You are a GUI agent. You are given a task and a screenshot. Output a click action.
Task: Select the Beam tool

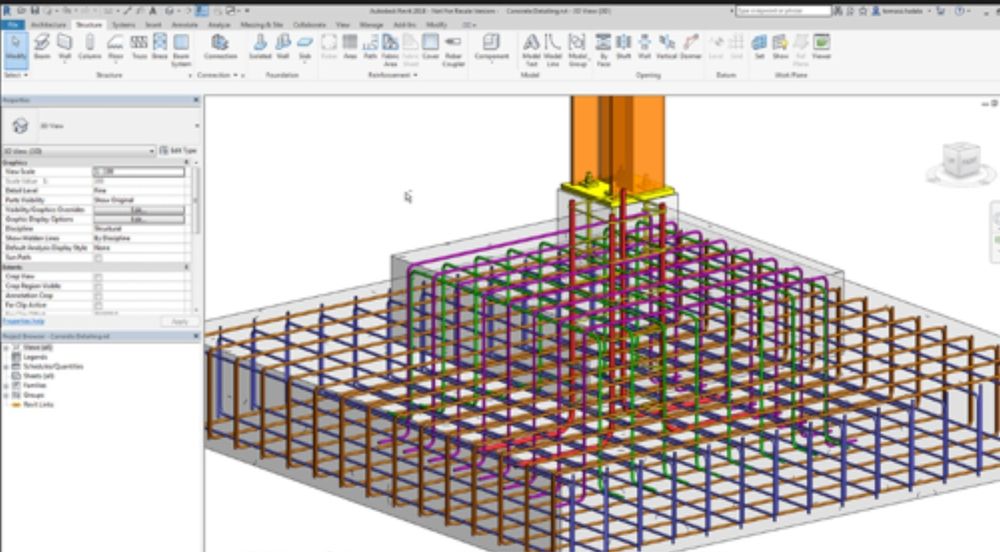[41, 48]
